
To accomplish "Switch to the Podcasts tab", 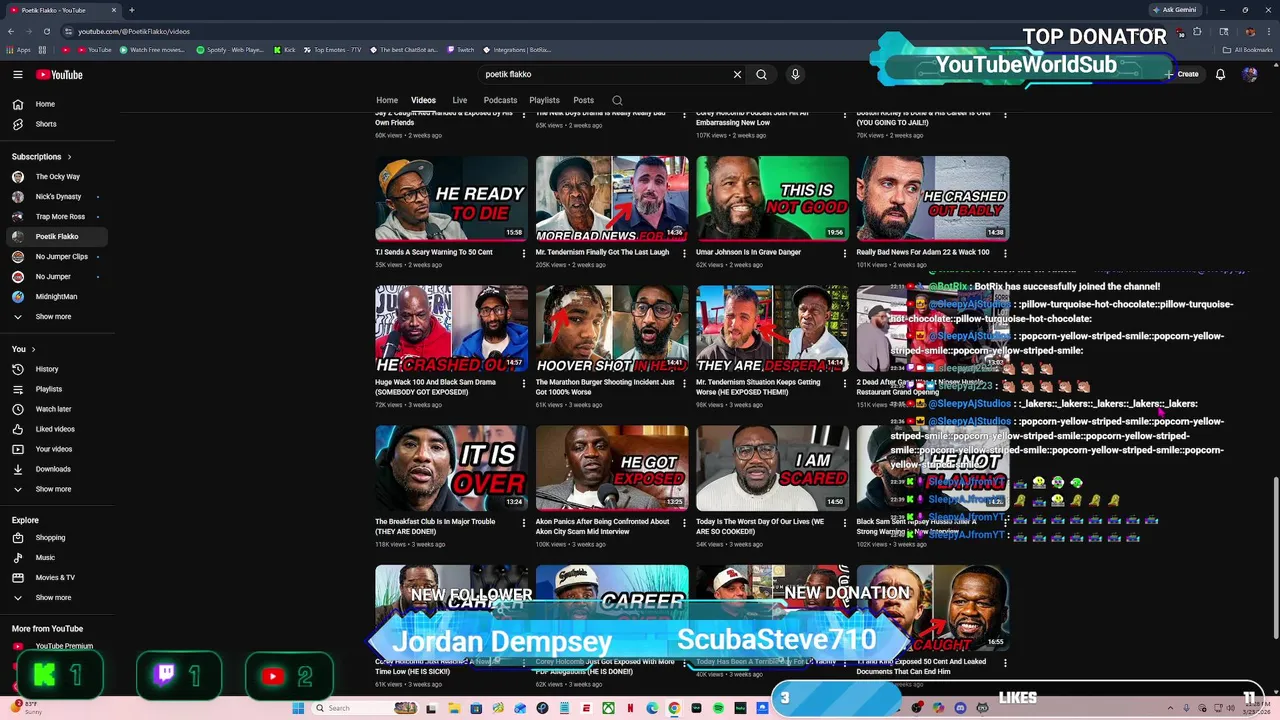I will (500, 100).
